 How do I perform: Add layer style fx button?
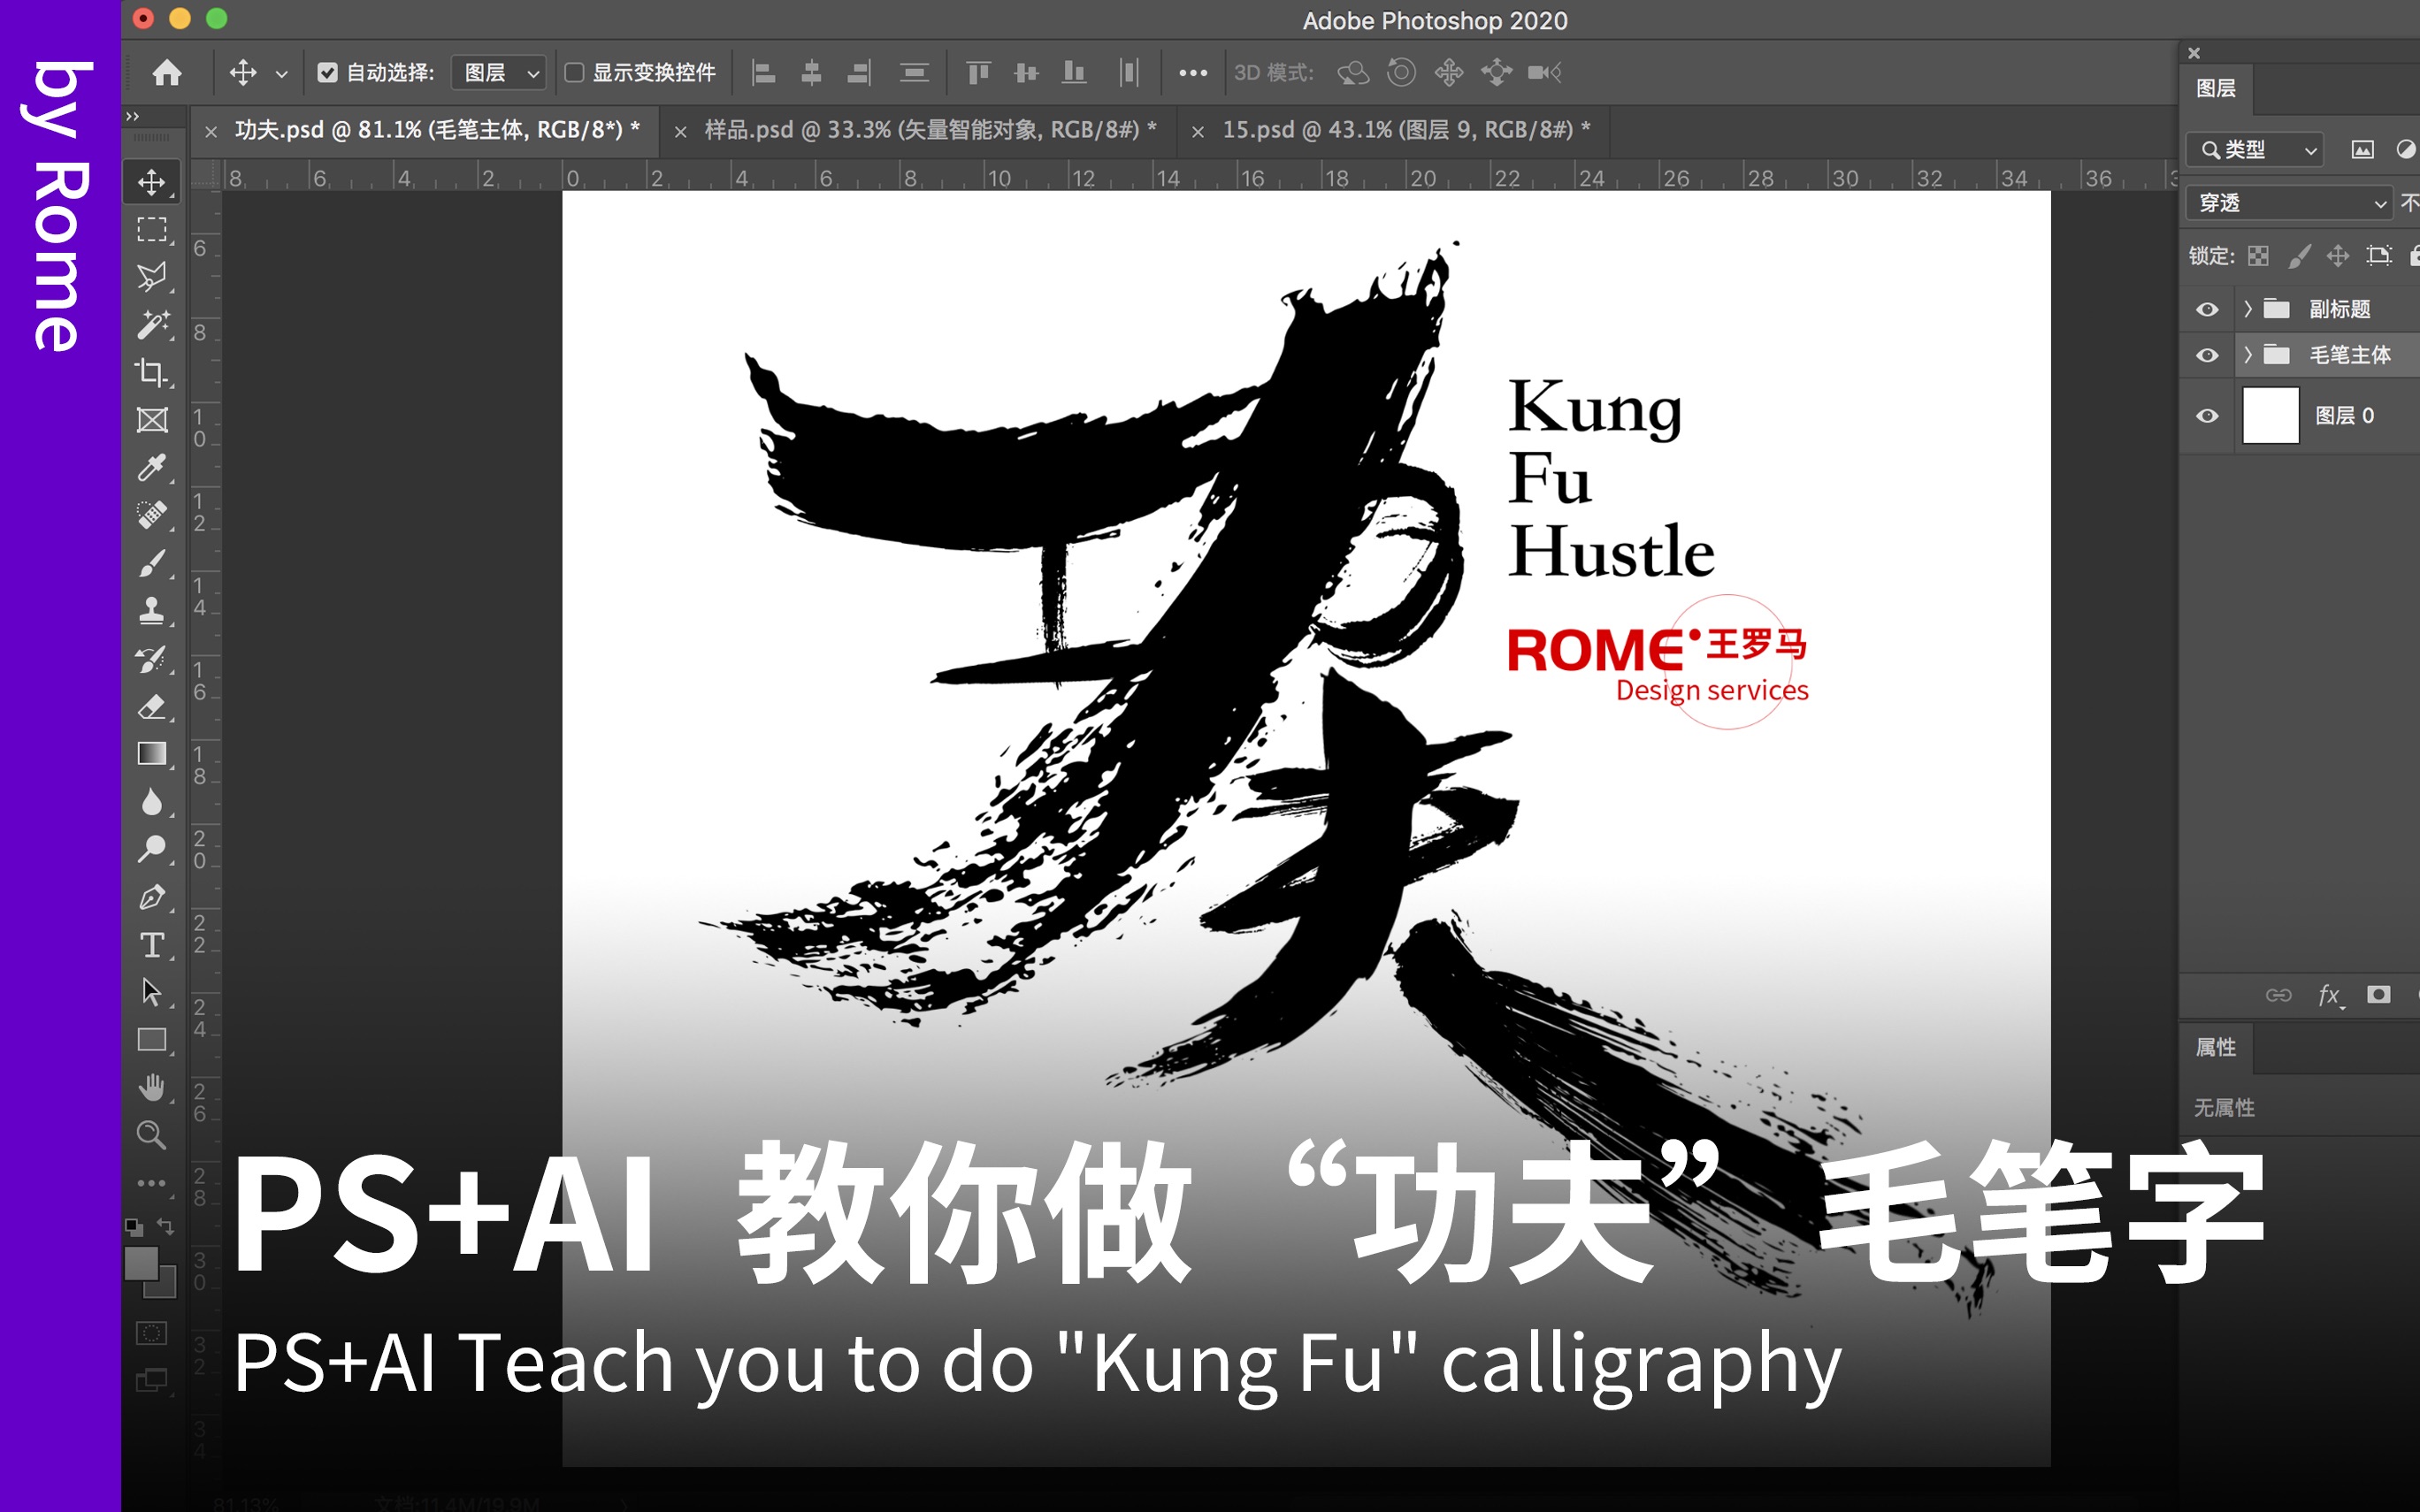(2329, 995)
